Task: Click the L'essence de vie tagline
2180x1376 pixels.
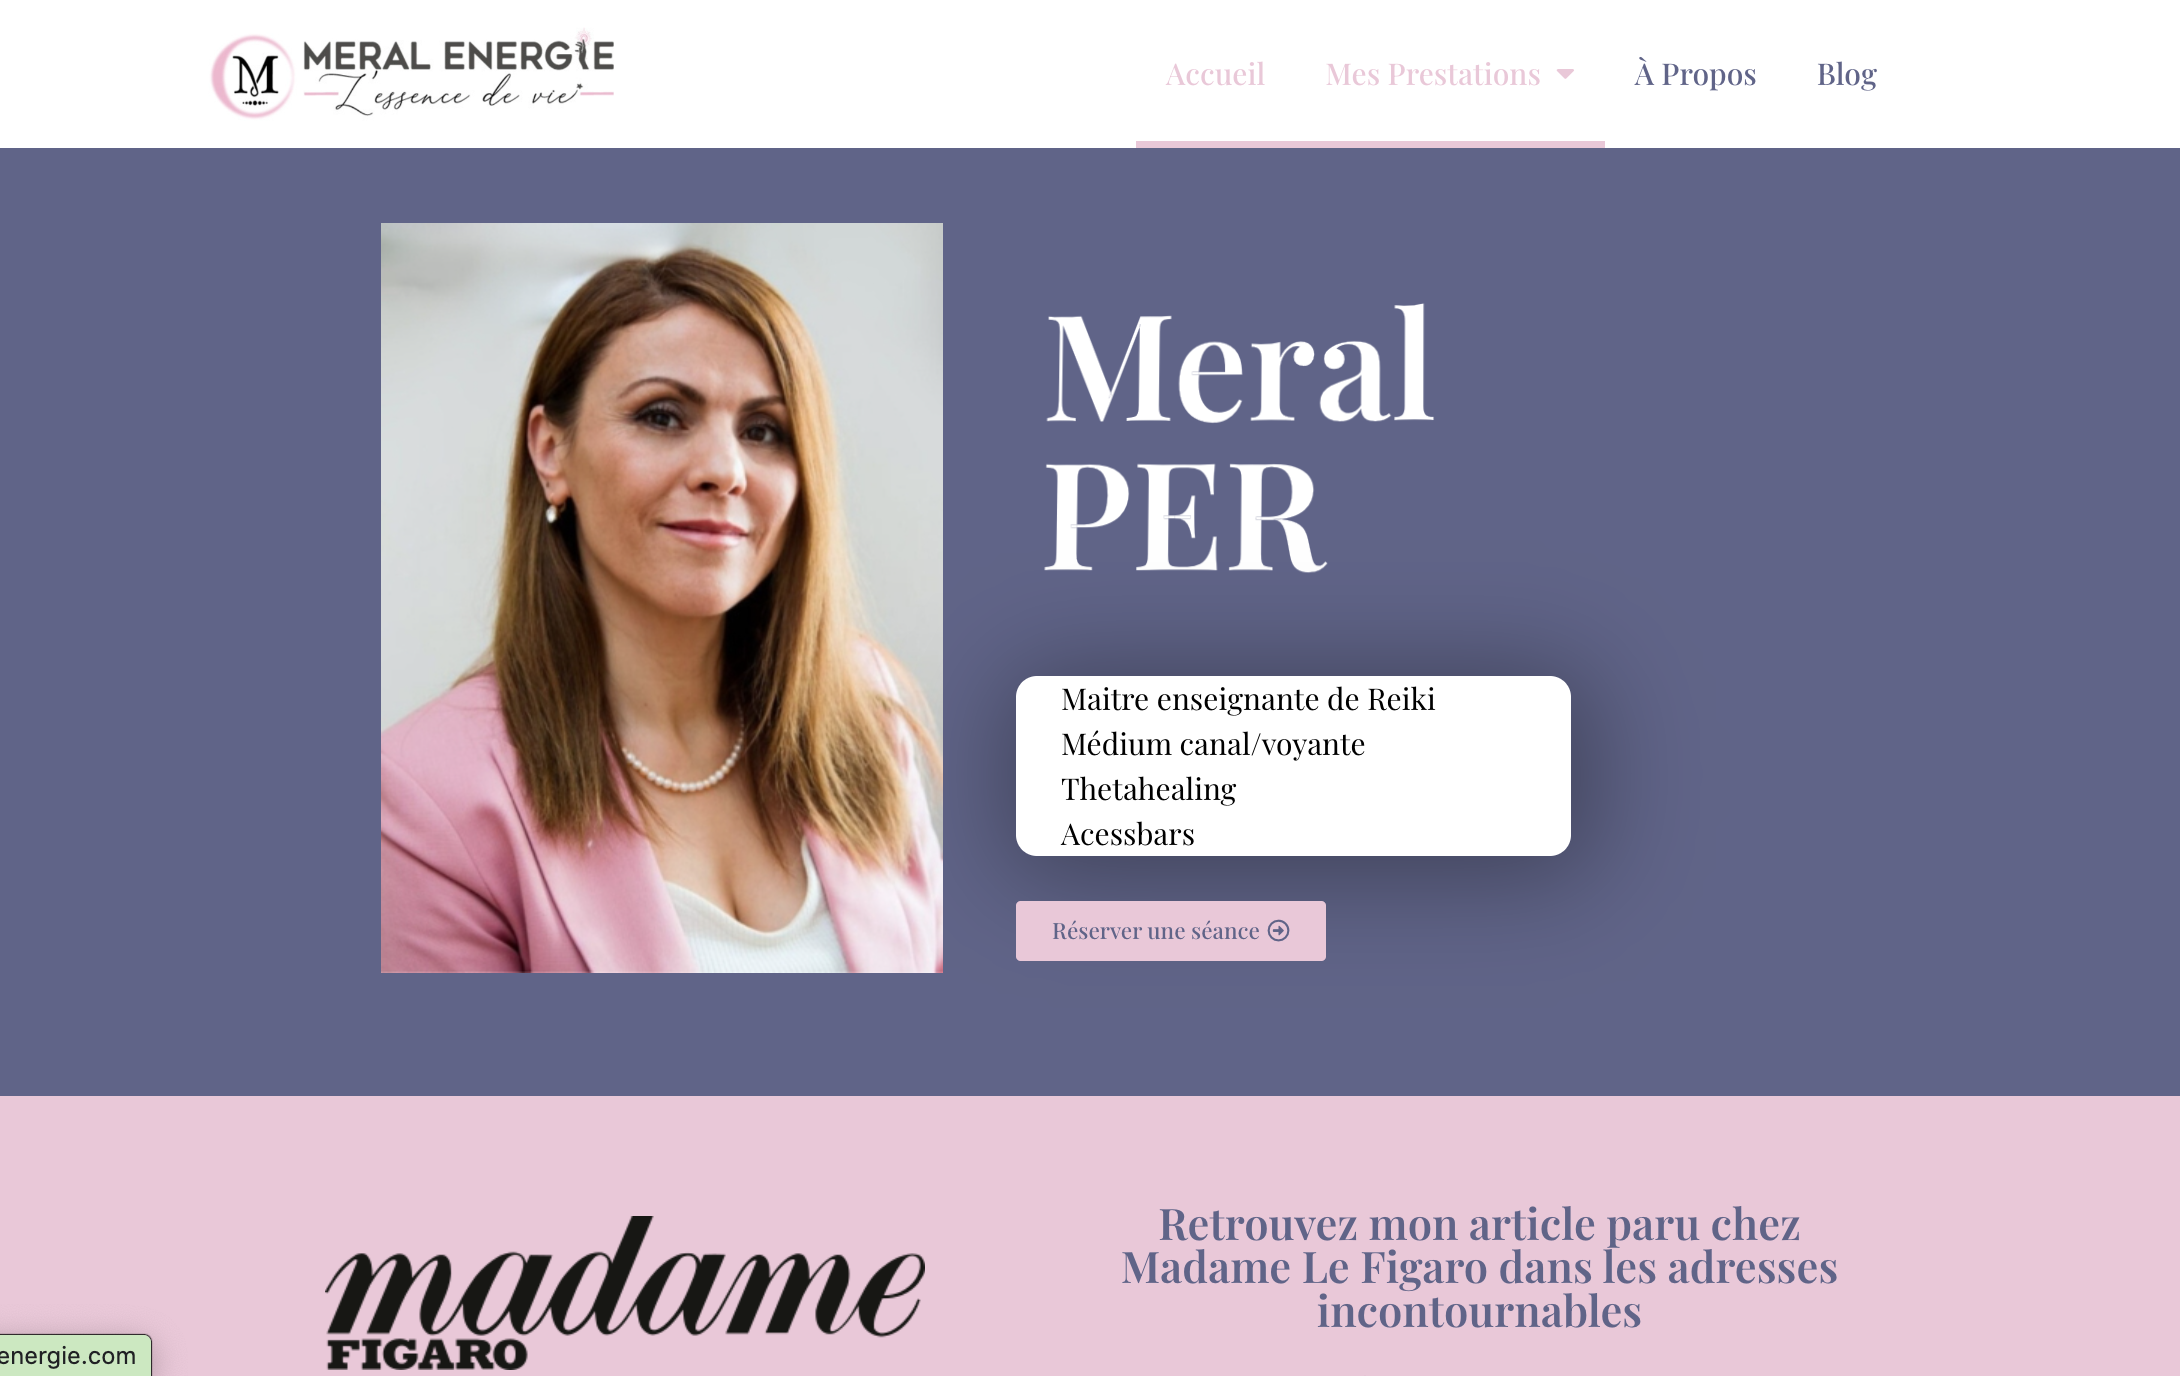Action: [460, 96]
